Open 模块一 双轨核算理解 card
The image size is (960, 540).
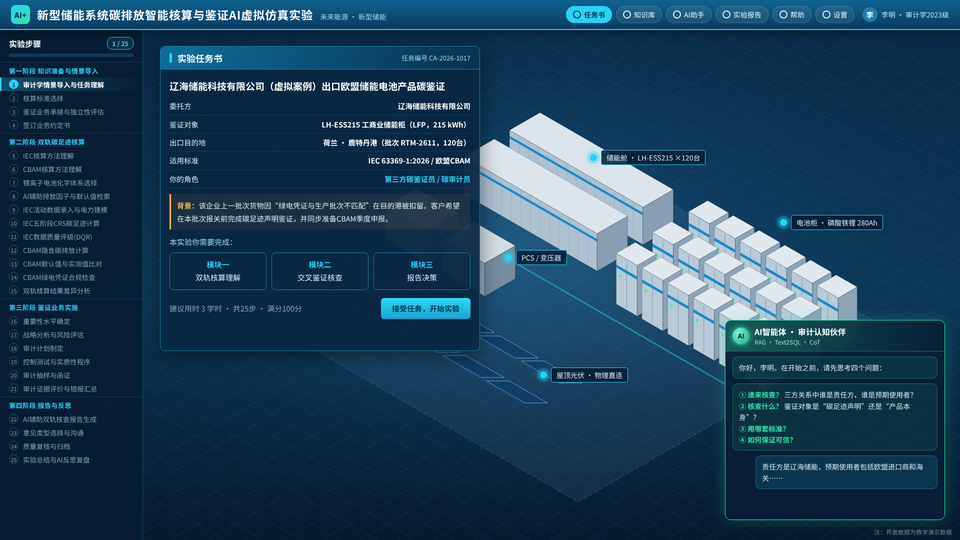218,271
